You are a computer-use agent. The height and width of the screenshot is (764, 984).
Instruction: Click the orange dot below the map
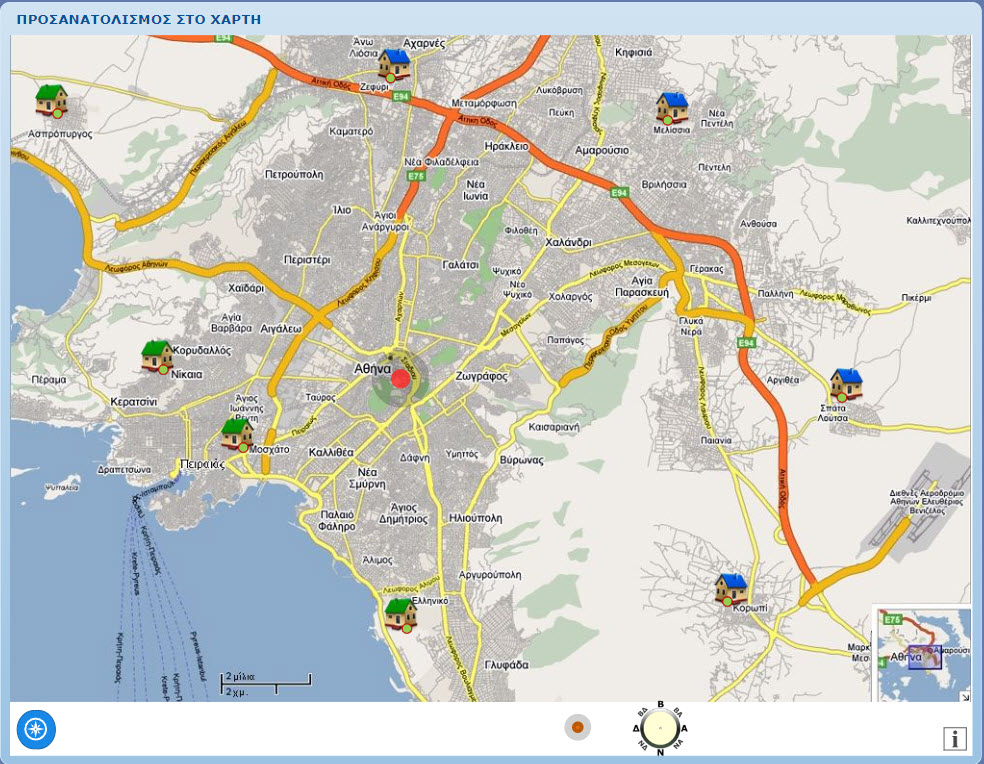pos(578,727)
